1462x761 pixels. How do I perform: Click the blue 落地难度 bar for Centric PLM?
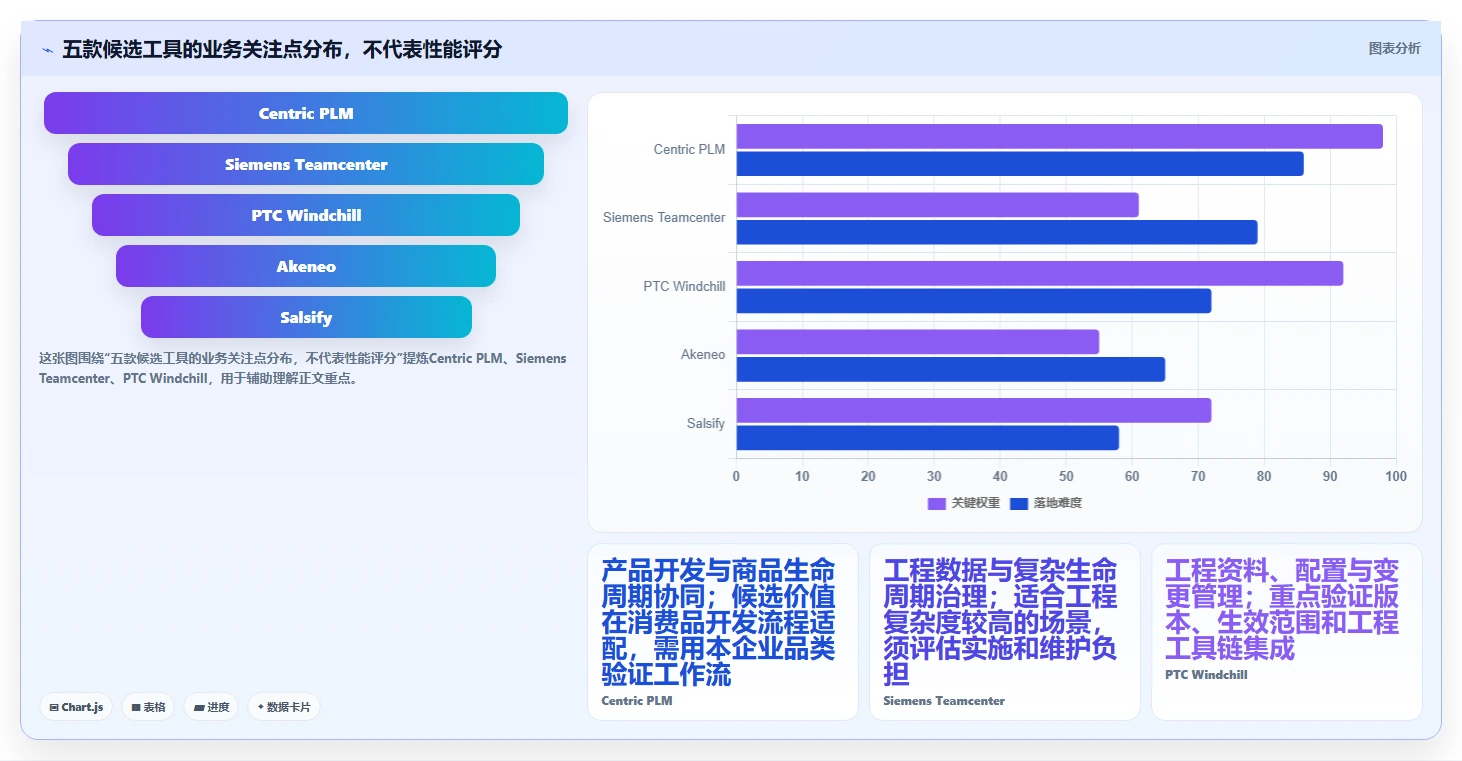pyautogui.click(x=1020, y=164)
